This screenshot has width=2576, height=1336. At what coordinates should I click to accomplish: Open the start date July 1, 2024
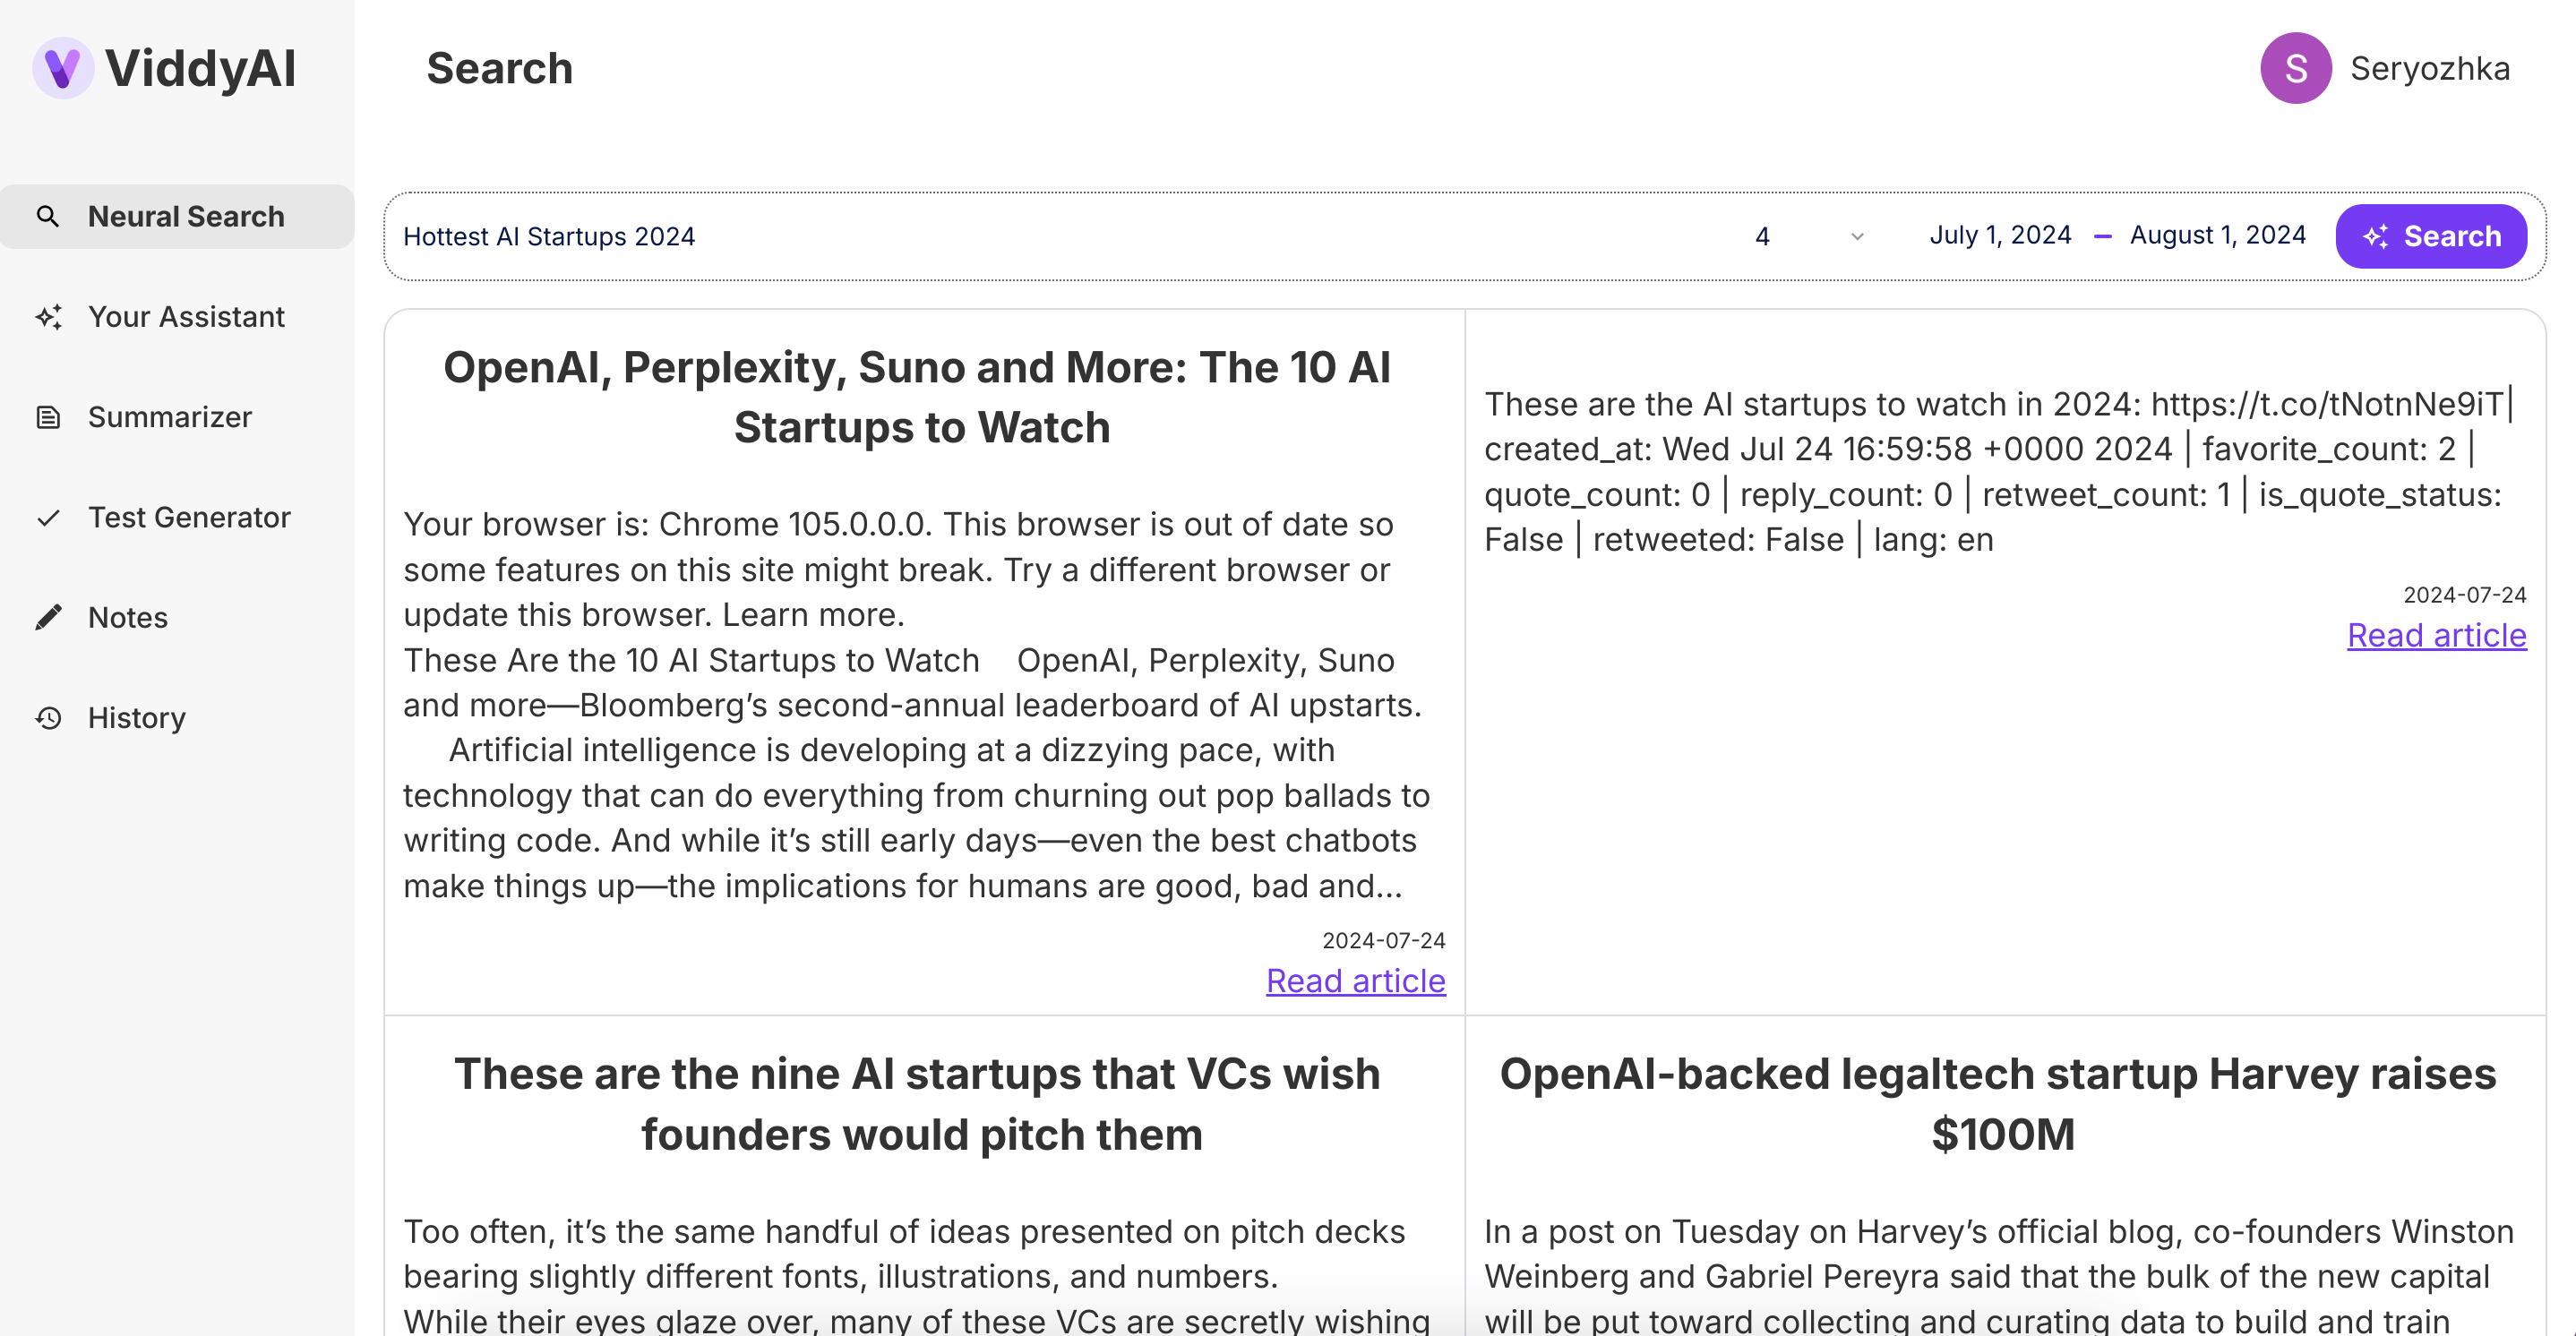coord(2000,235)
